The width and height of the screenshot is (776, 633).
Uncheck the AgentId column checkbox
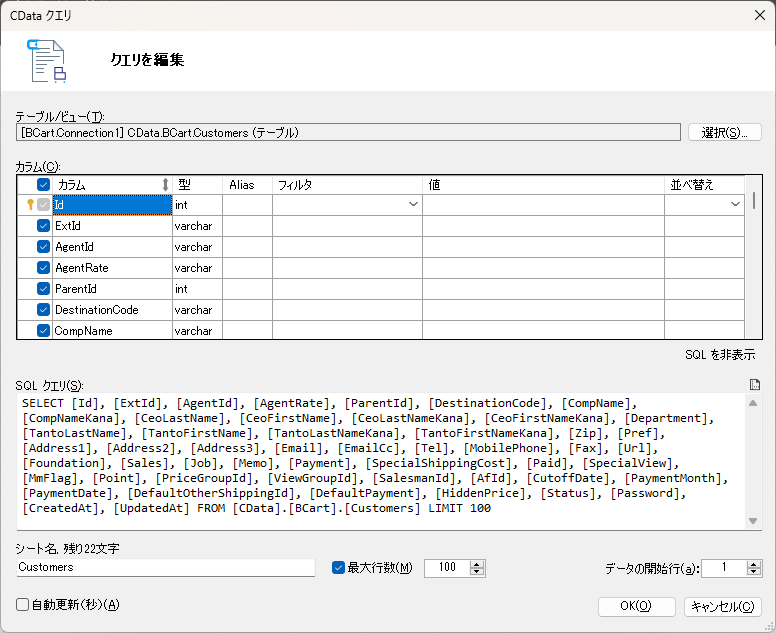pos(44,246)
